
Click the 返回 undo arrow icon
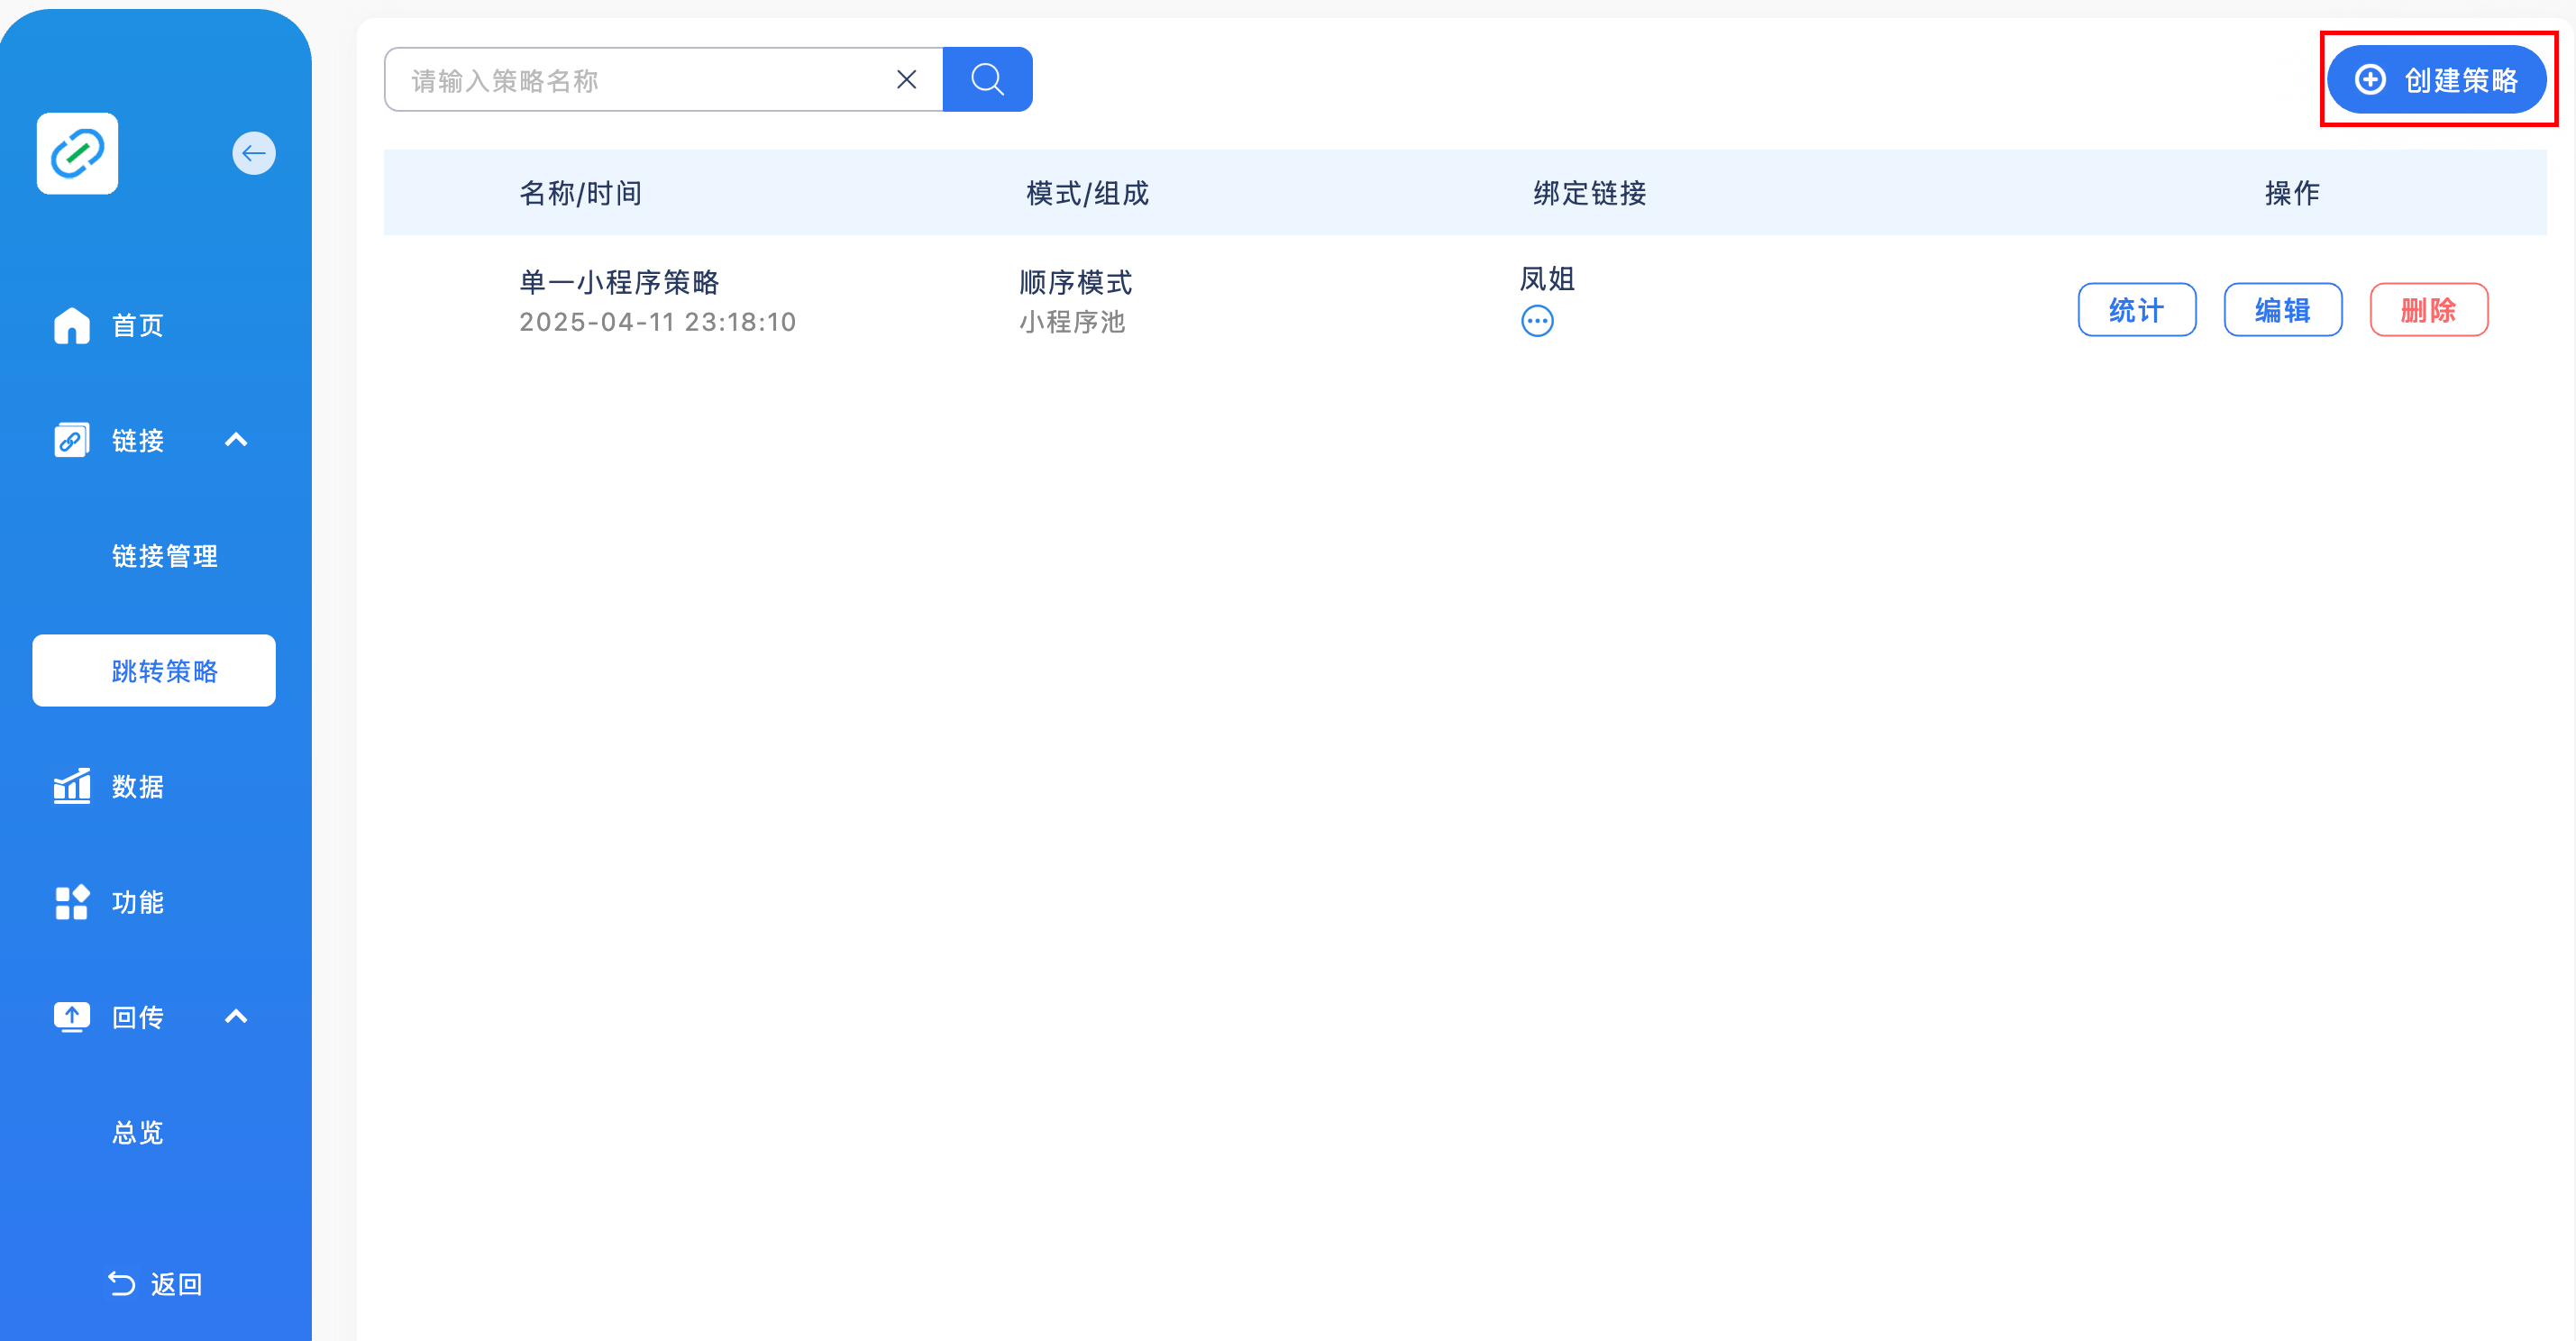point(122,1284)
